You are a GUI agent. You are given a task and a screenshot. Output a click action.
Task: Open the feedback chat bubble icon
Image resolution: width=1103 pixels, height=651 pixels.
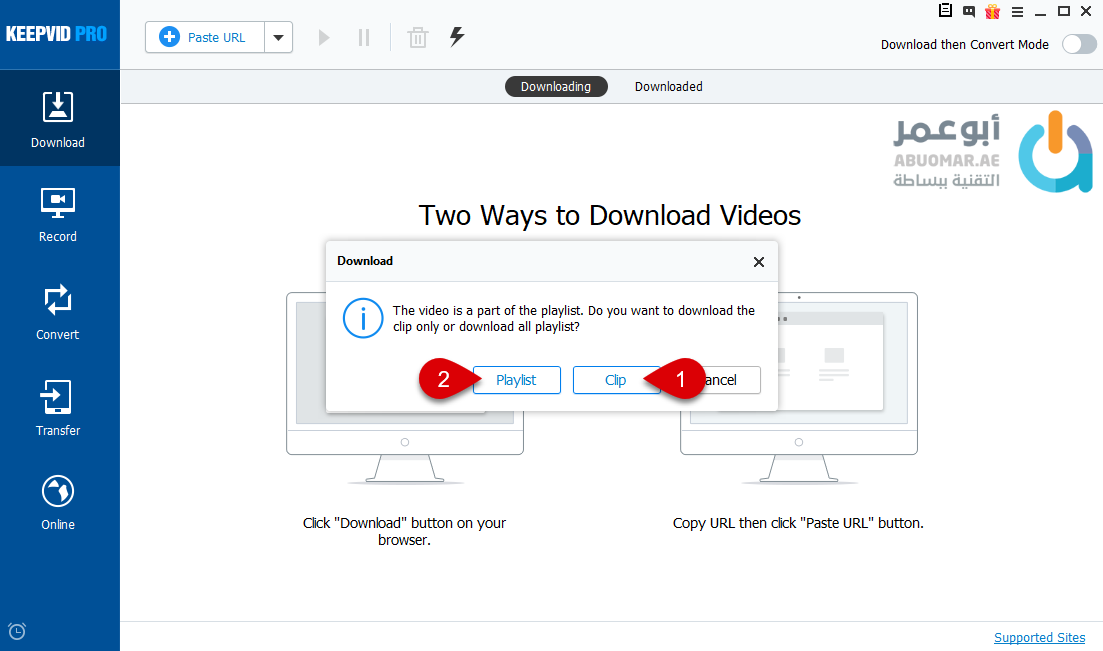tap(968, 12)
